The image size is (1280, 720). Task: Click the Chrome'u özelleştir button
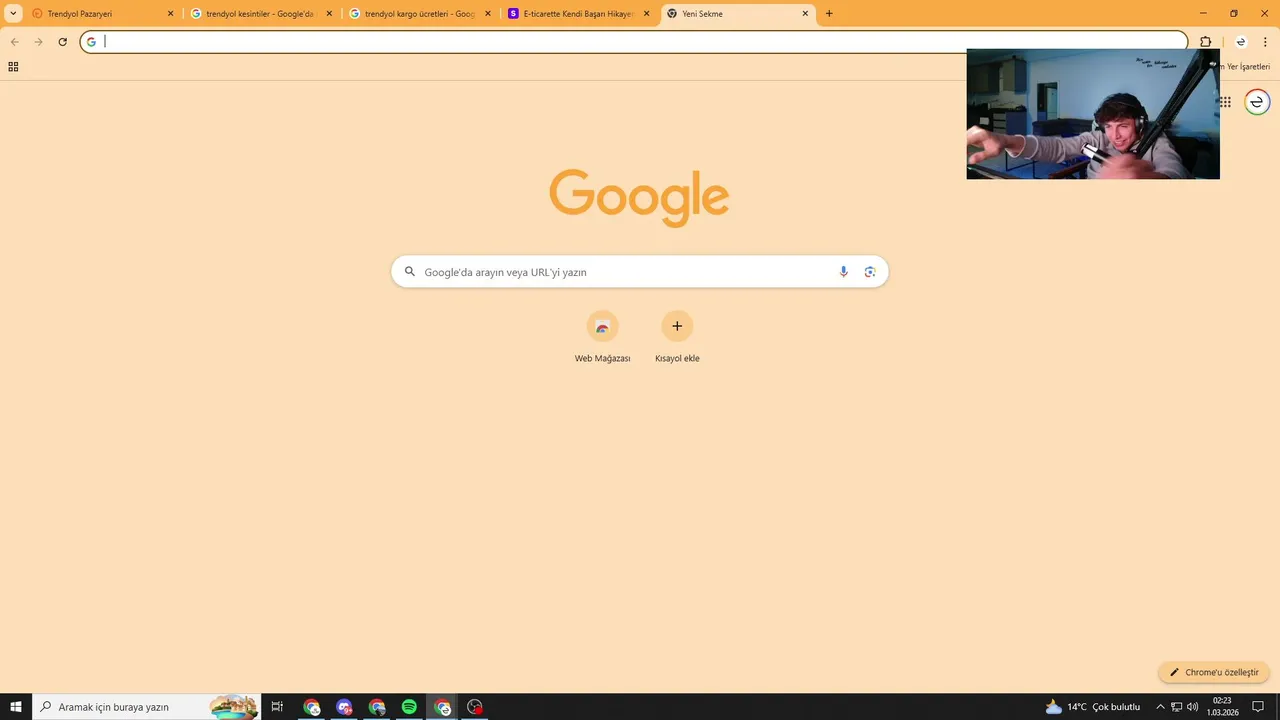coord(1214,672)
